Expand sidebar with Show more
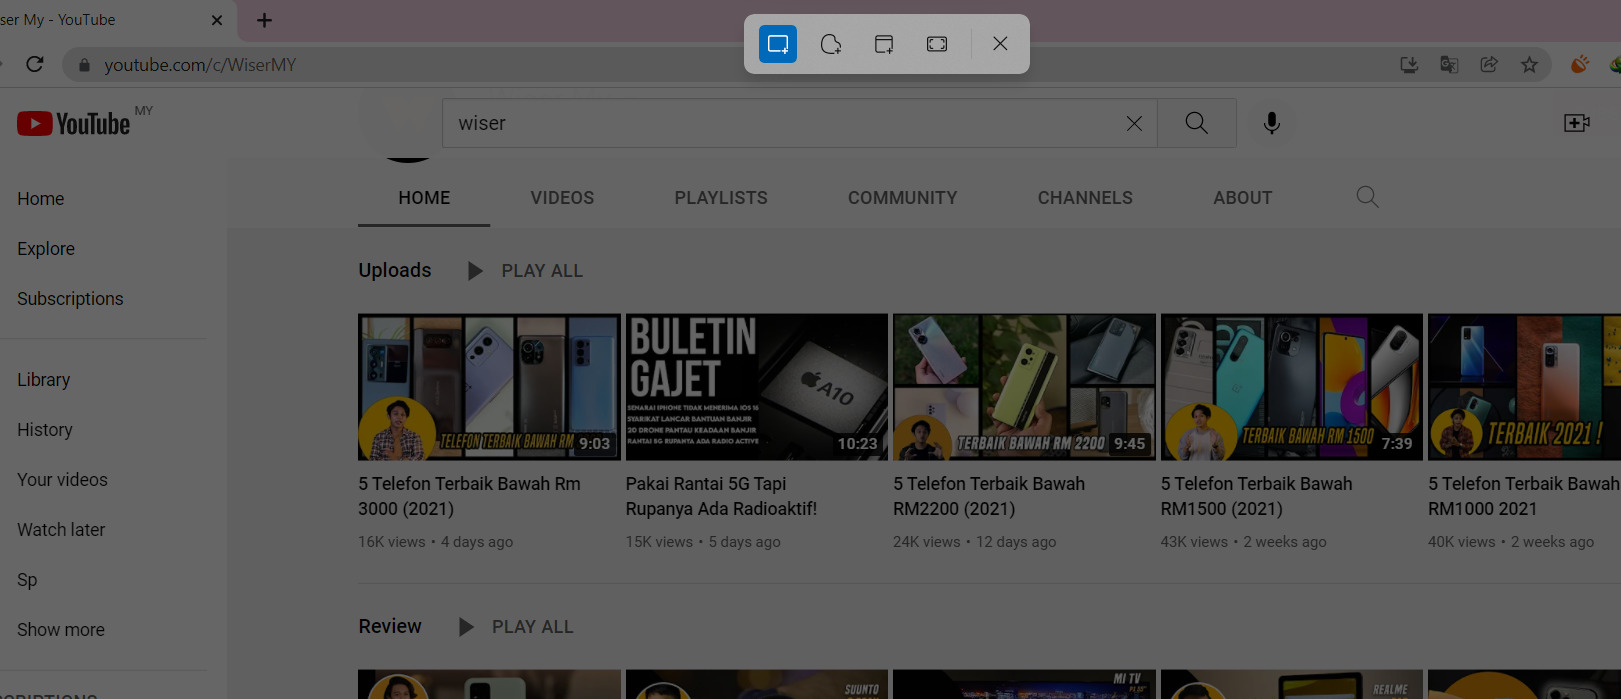 (x=61, y=630)
